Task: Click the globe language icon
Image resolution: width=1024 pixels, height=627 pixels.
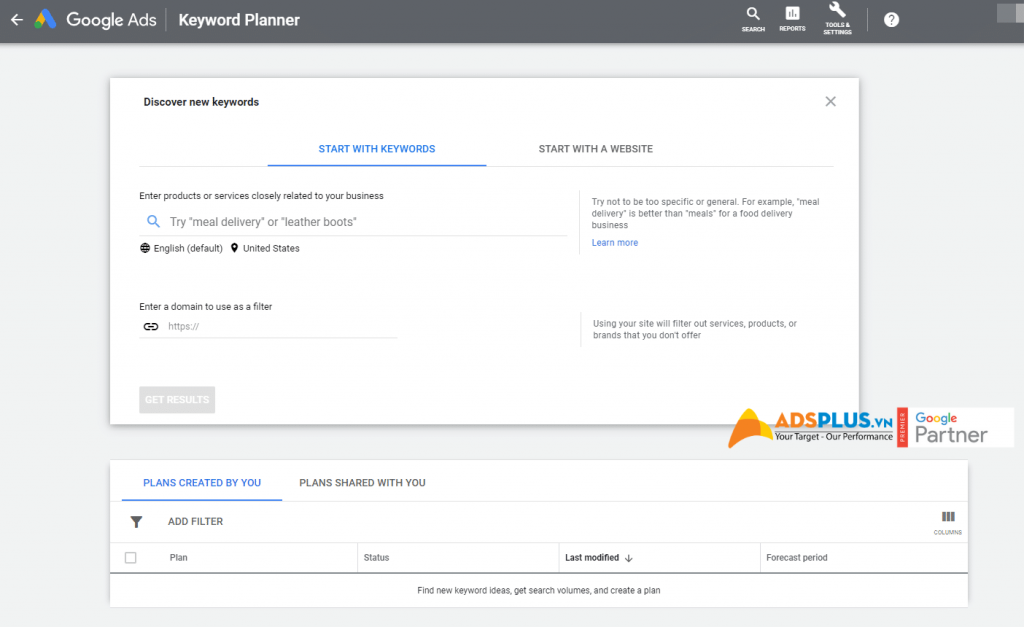Action: (x=145, y=248)
